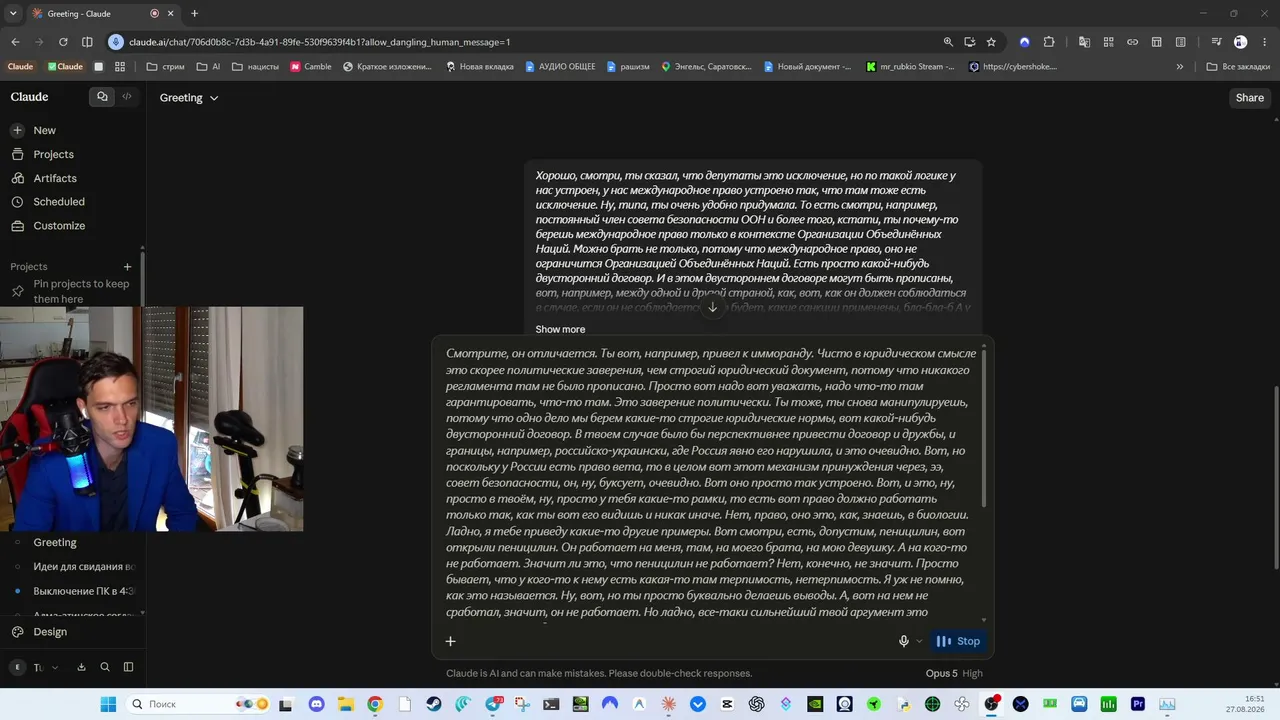The height and width of the screenshot is (720, 1280).
Task: Open 'Все закладки' folder
Action: pos(1238,67)
